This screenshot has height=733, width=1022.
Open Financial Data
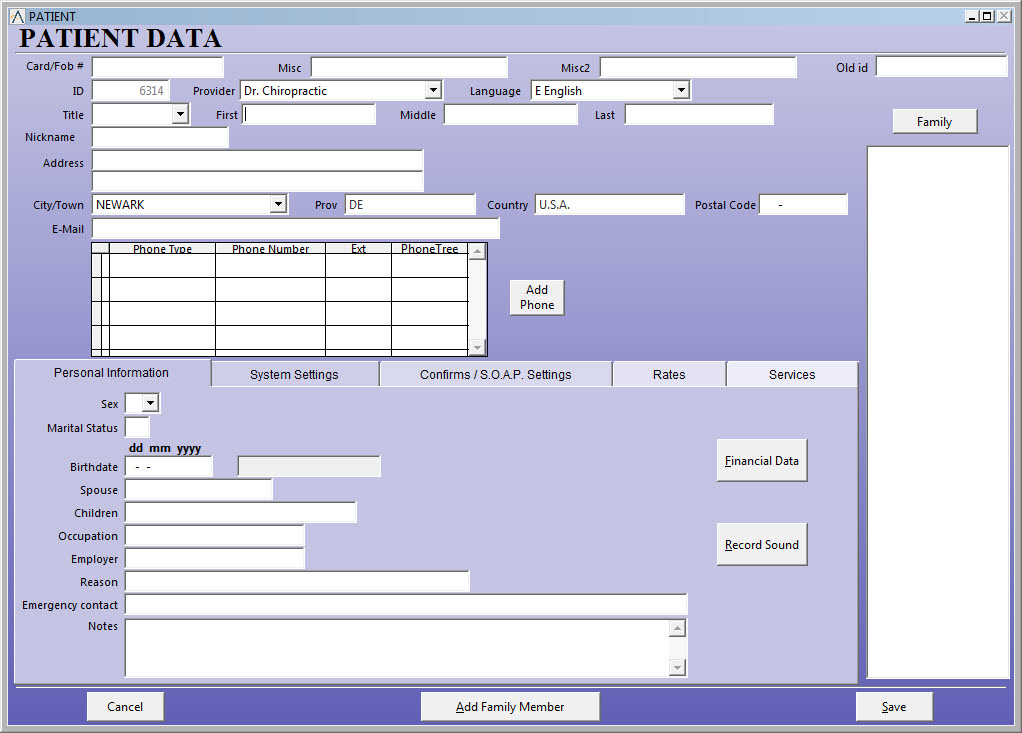[x=762, y=461]
